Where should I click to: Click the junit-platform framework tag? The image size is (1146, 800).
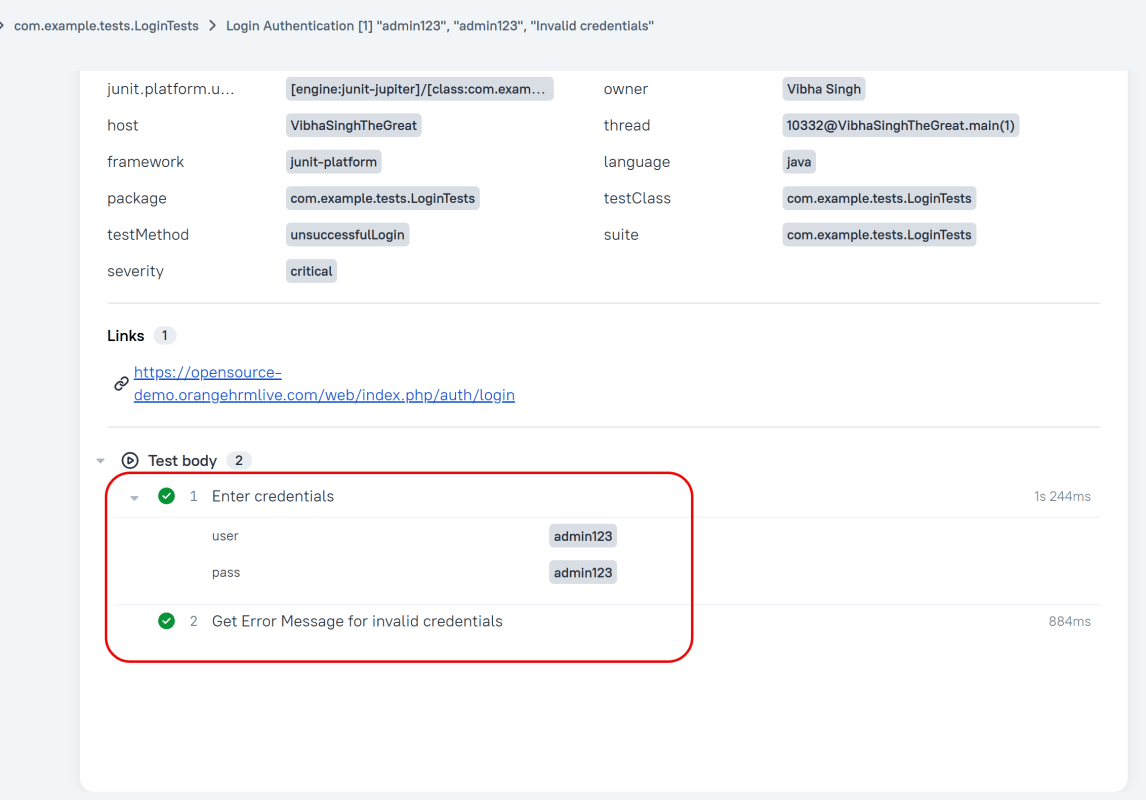click(333, 162)
